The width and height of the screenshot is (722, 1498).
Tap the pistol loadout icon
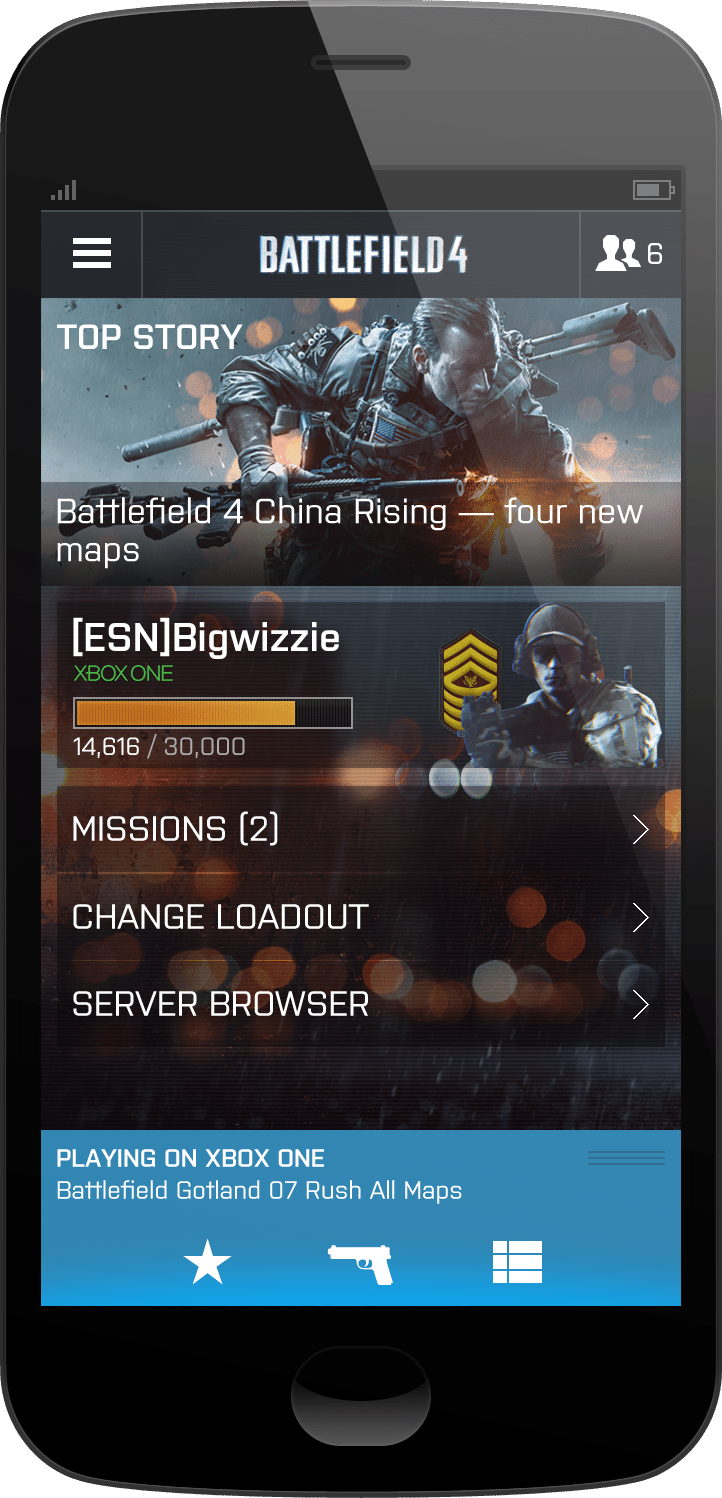[x=361, y=1263]
